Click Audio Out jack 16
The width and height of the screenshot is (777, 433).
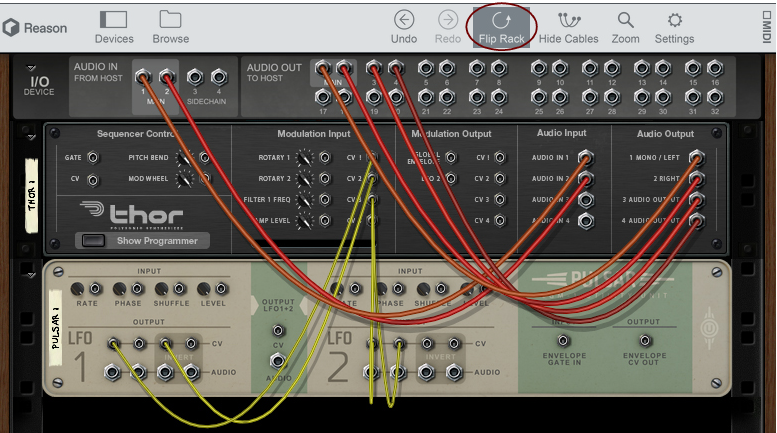point(715,68)
